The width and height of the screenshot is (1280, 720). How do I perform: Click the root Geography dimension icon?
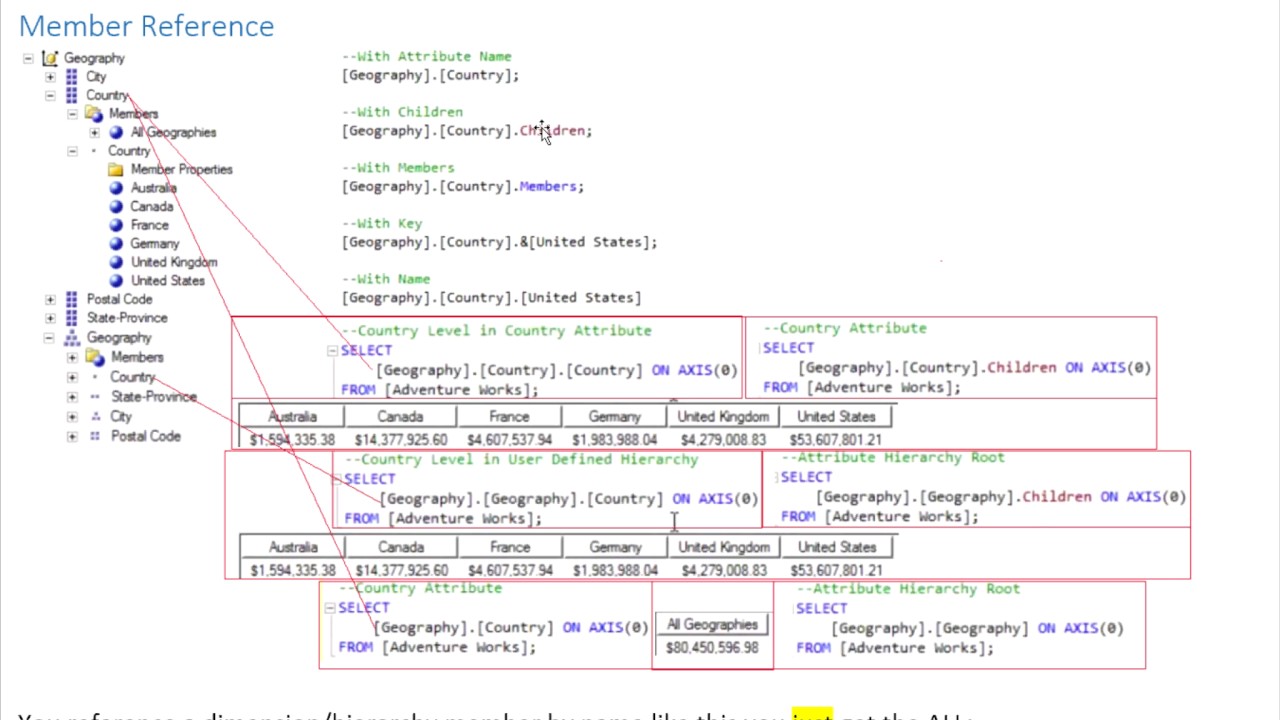(50, 58)
